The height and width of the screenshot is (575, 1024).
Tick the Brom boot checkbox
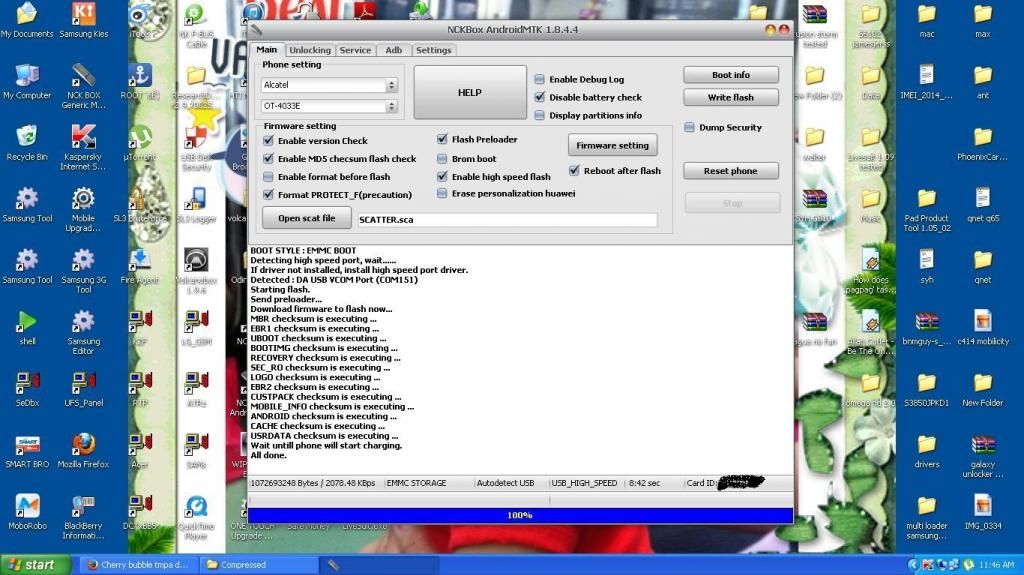[443, 158]
